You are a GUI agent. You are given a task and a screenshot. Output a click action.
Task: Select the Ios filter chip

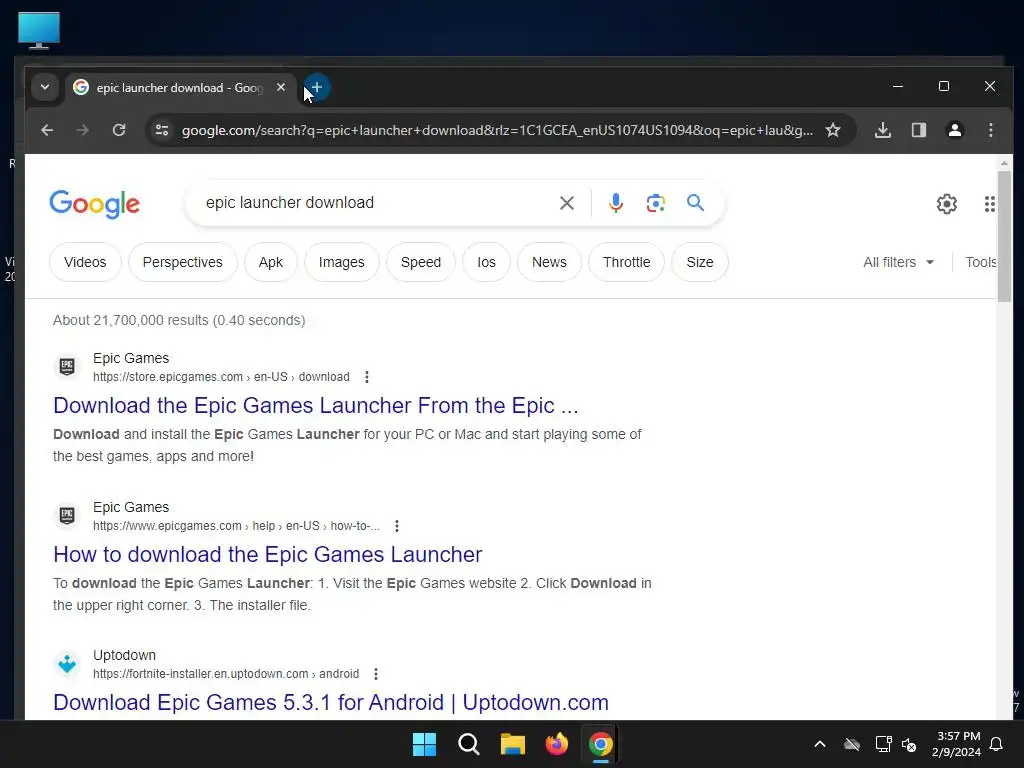pyautogui.click(x=487, y=262)
